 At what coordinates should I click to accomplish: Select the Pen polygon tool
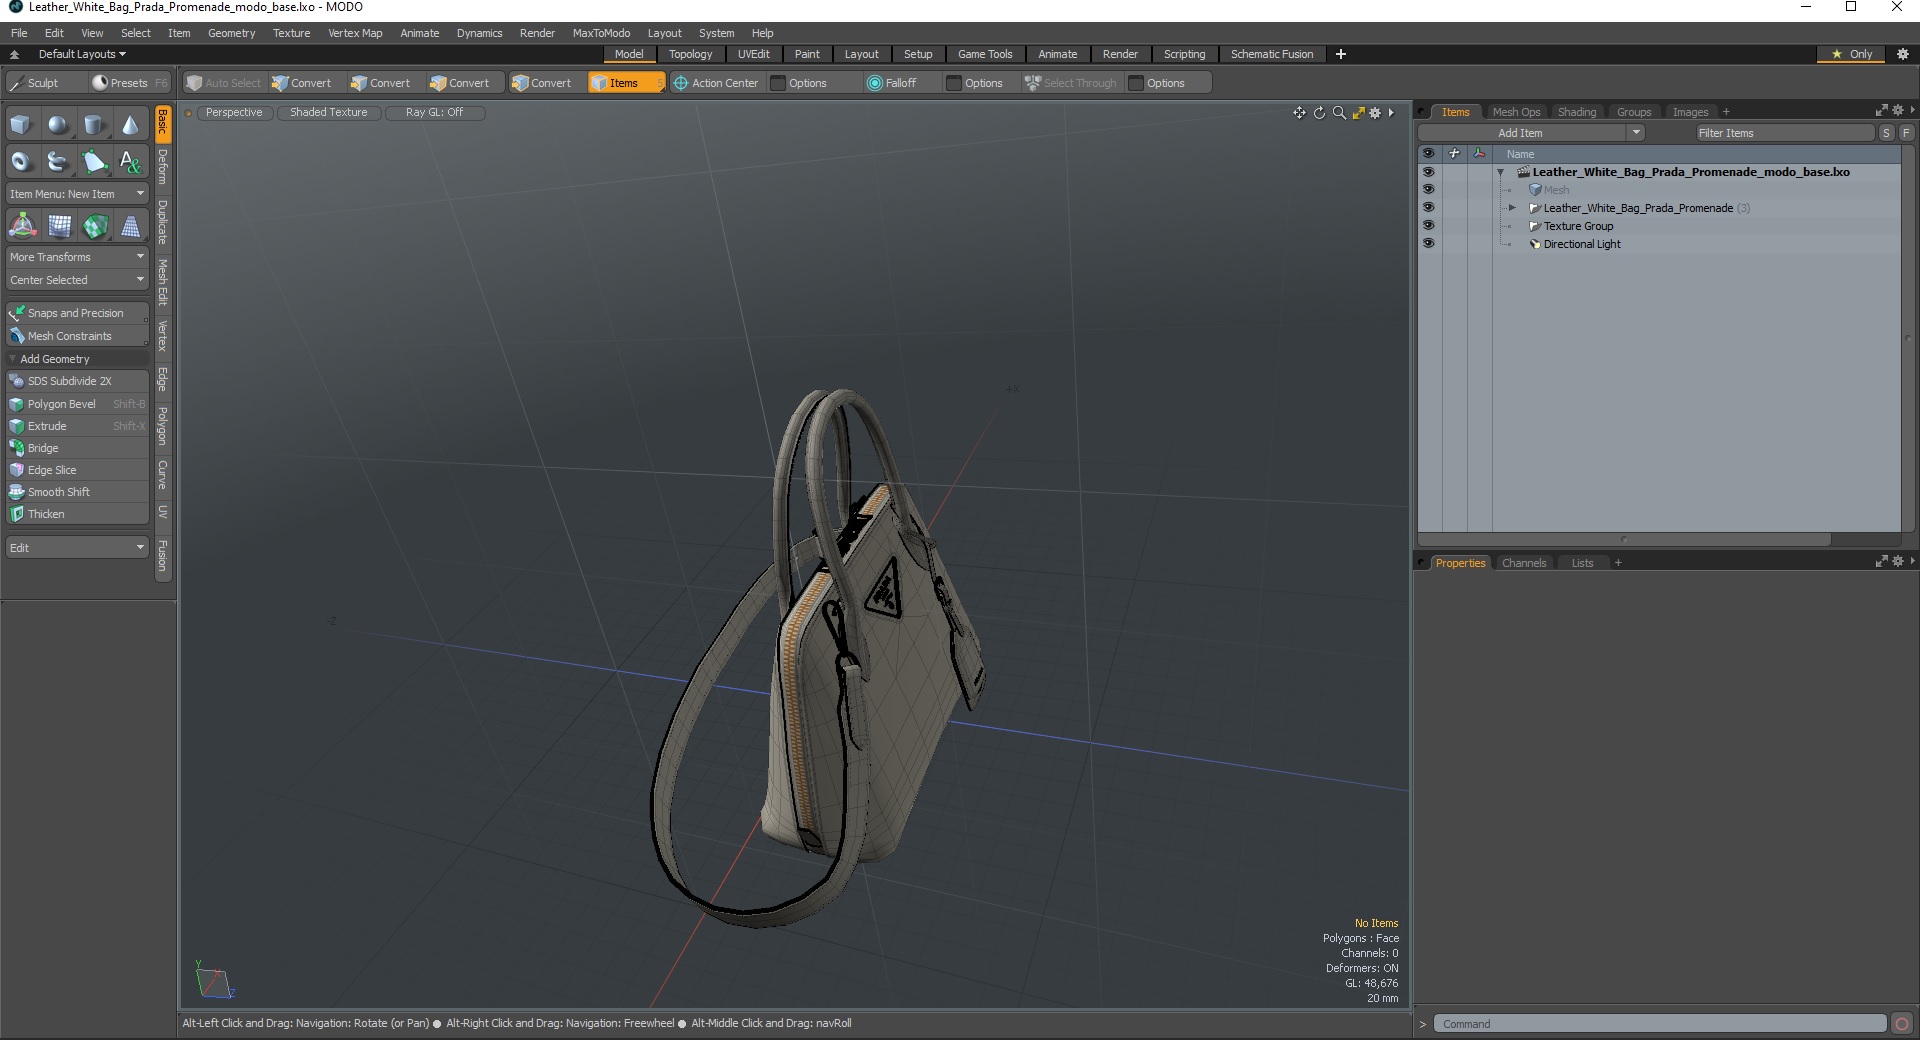pos(94,161)
